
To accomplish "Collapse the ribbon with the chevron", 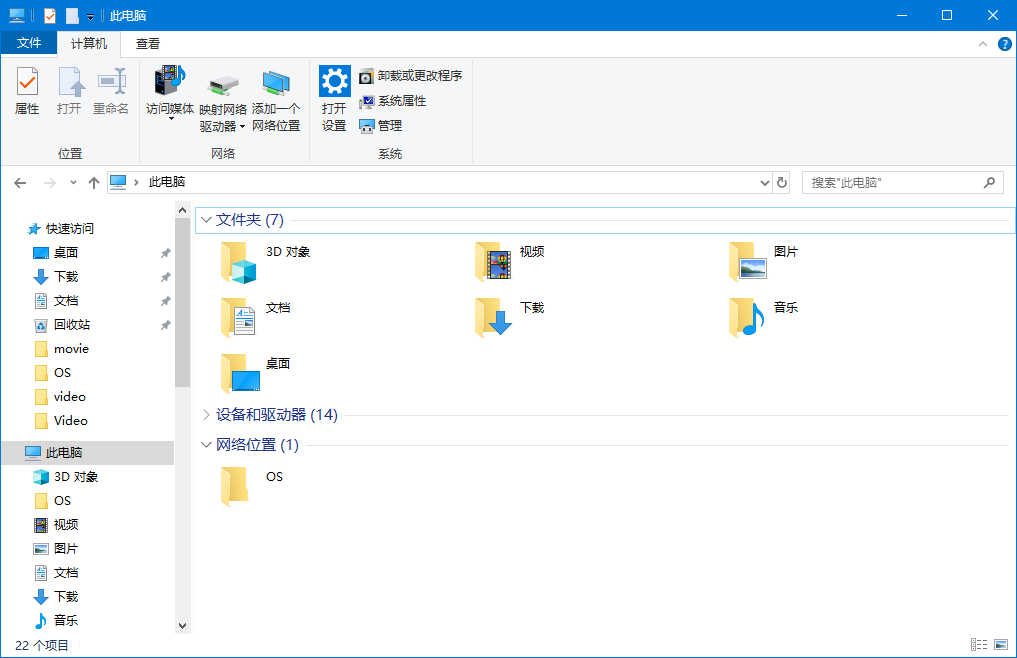I will (983, 44).
